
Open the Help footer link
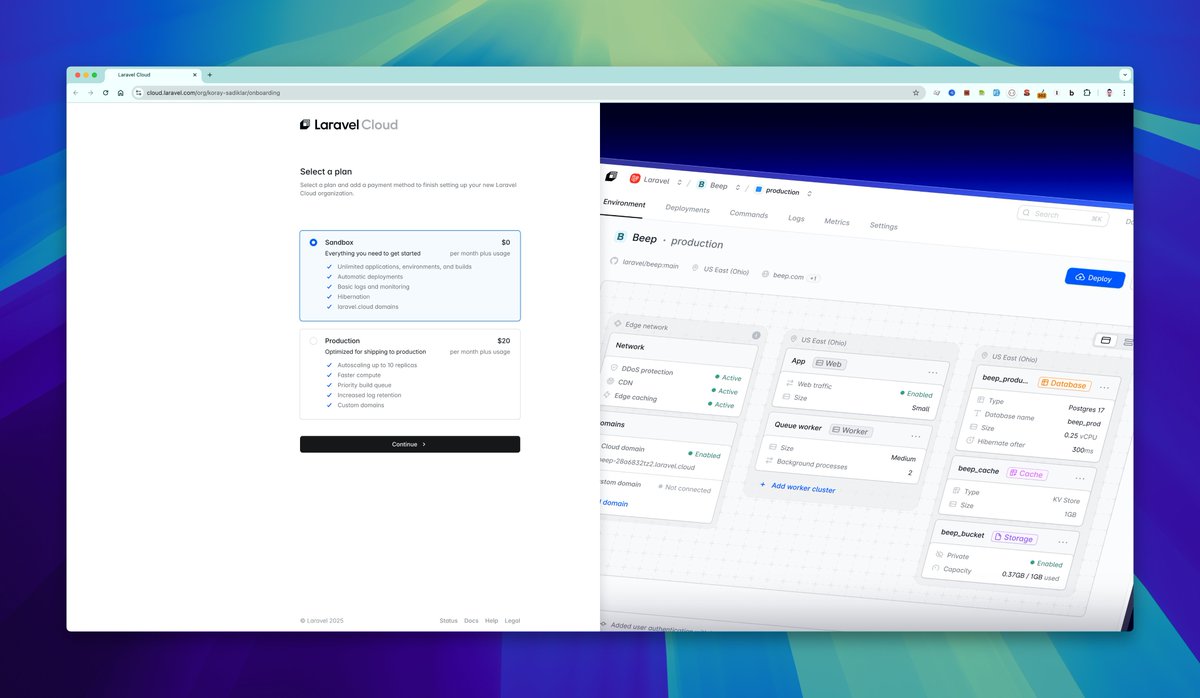[x=492, y=621]
